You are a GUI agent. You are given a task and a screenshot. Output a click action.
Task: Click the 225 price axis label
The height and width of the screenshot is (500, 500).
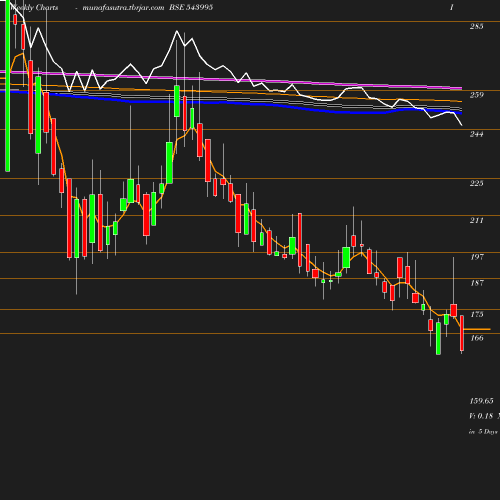(476, 183)
